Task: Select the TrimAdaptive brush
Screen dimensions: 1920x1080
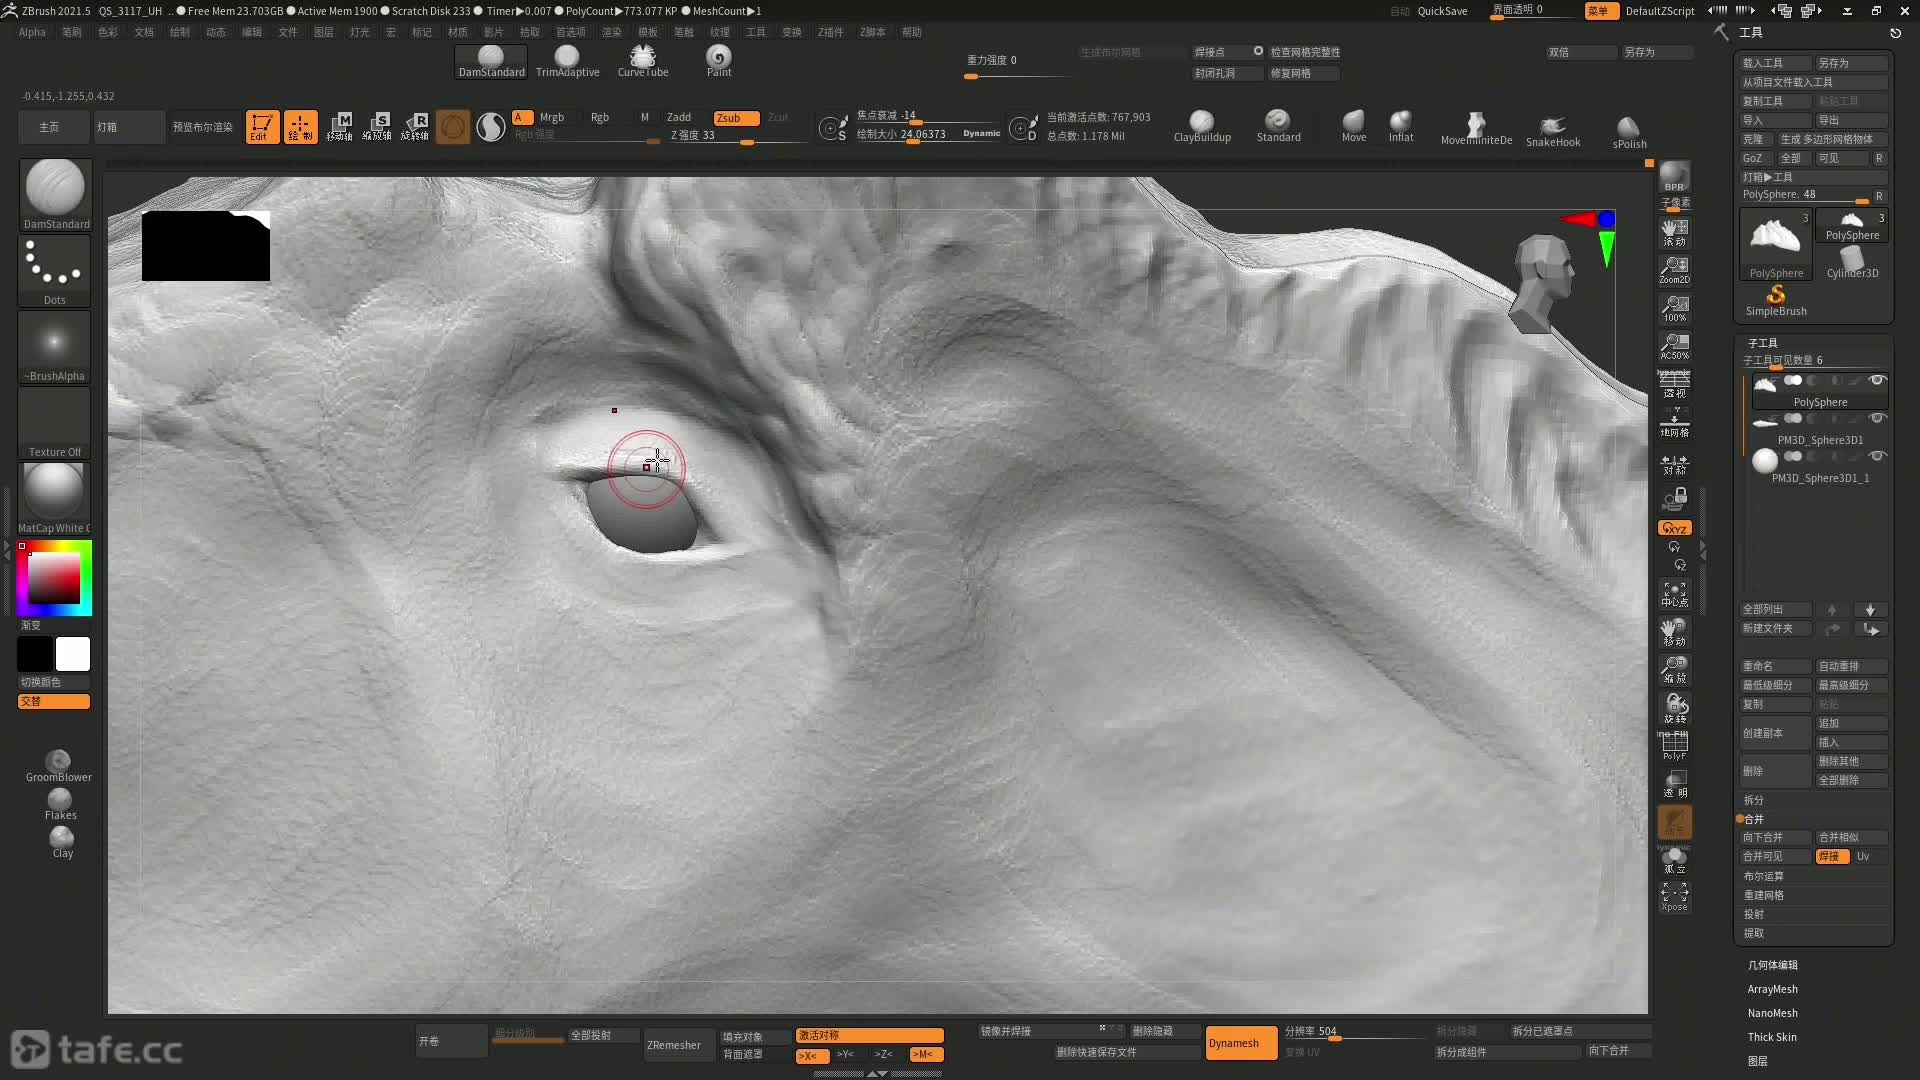Action: [x=567, y=61]
